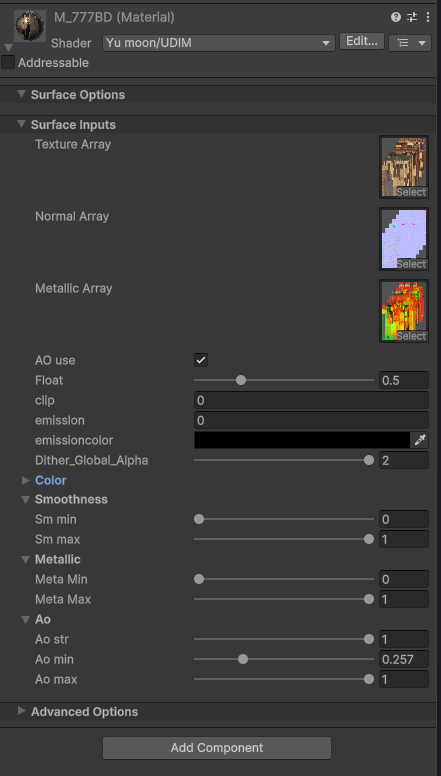441x776 pixels.
Task: Click the Ao min value field
Action: point(404,659)
